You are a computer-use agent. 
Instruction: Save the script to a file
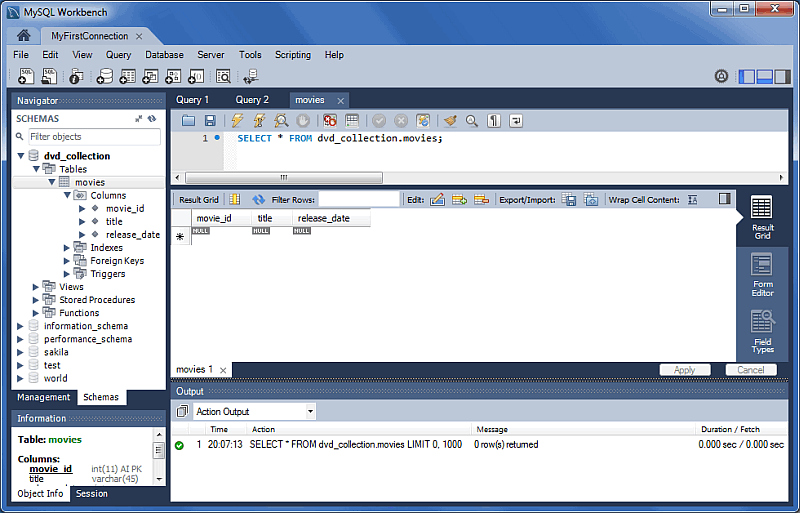pyautogui.click(x=210, y=120)
